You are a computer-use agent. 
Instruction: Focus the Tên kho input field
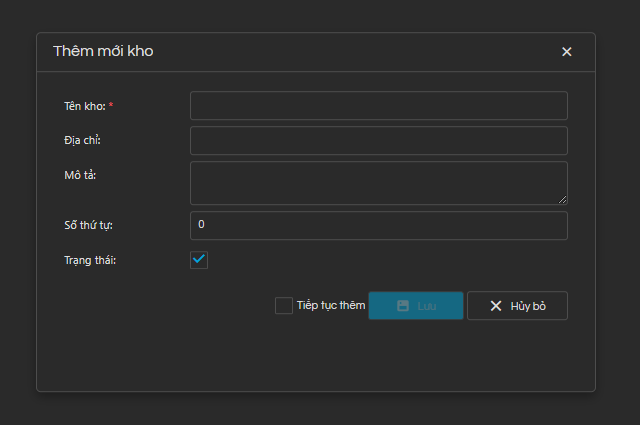pos(378,106)
